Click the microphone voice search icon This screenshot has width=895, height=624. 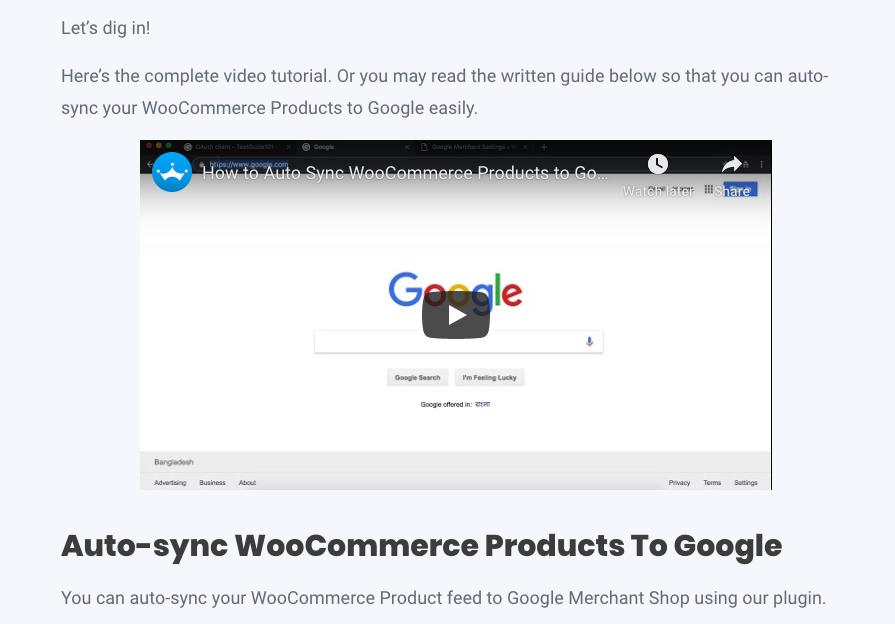point(589,341)
